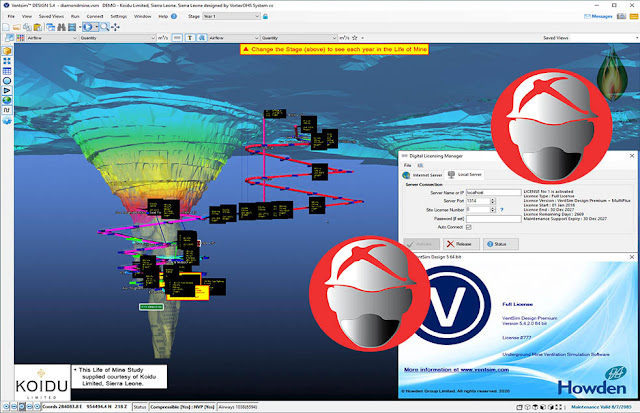Click the blue Help info icon
The height and width of the screenshot is (413, 640).
[x=174, y=16]
